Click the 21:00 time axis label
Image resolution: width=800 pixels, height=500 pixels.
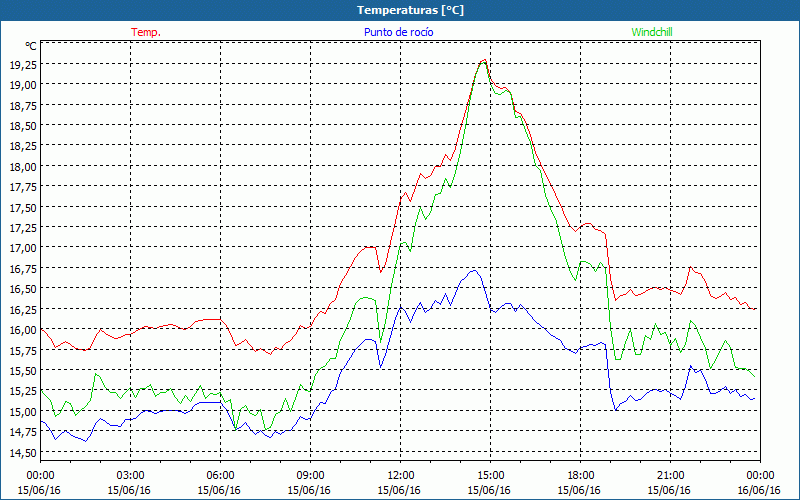(x=670, y=475)
